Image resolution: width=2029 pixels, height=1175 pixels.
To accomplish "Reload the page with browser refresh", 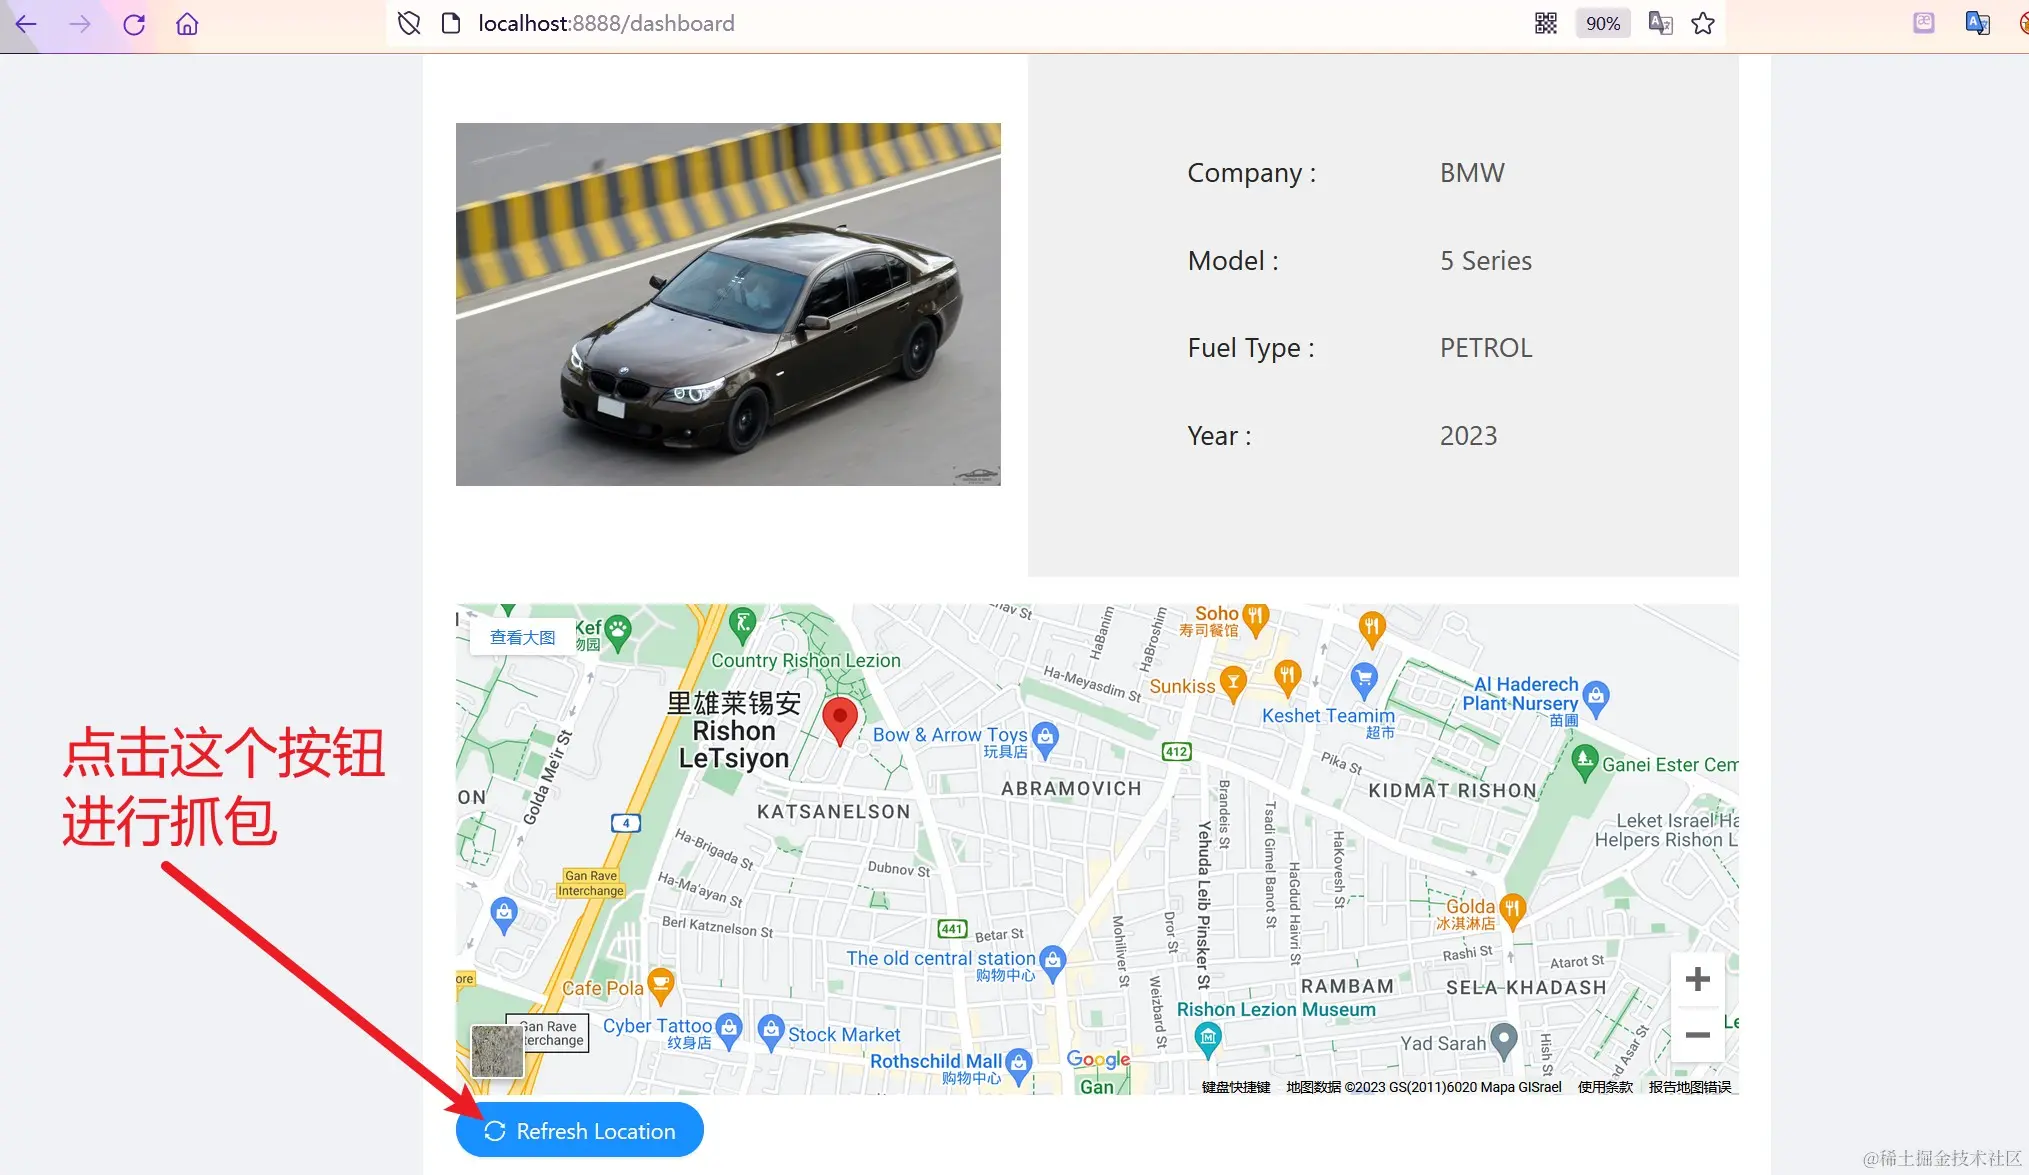I will pos(134,24).
